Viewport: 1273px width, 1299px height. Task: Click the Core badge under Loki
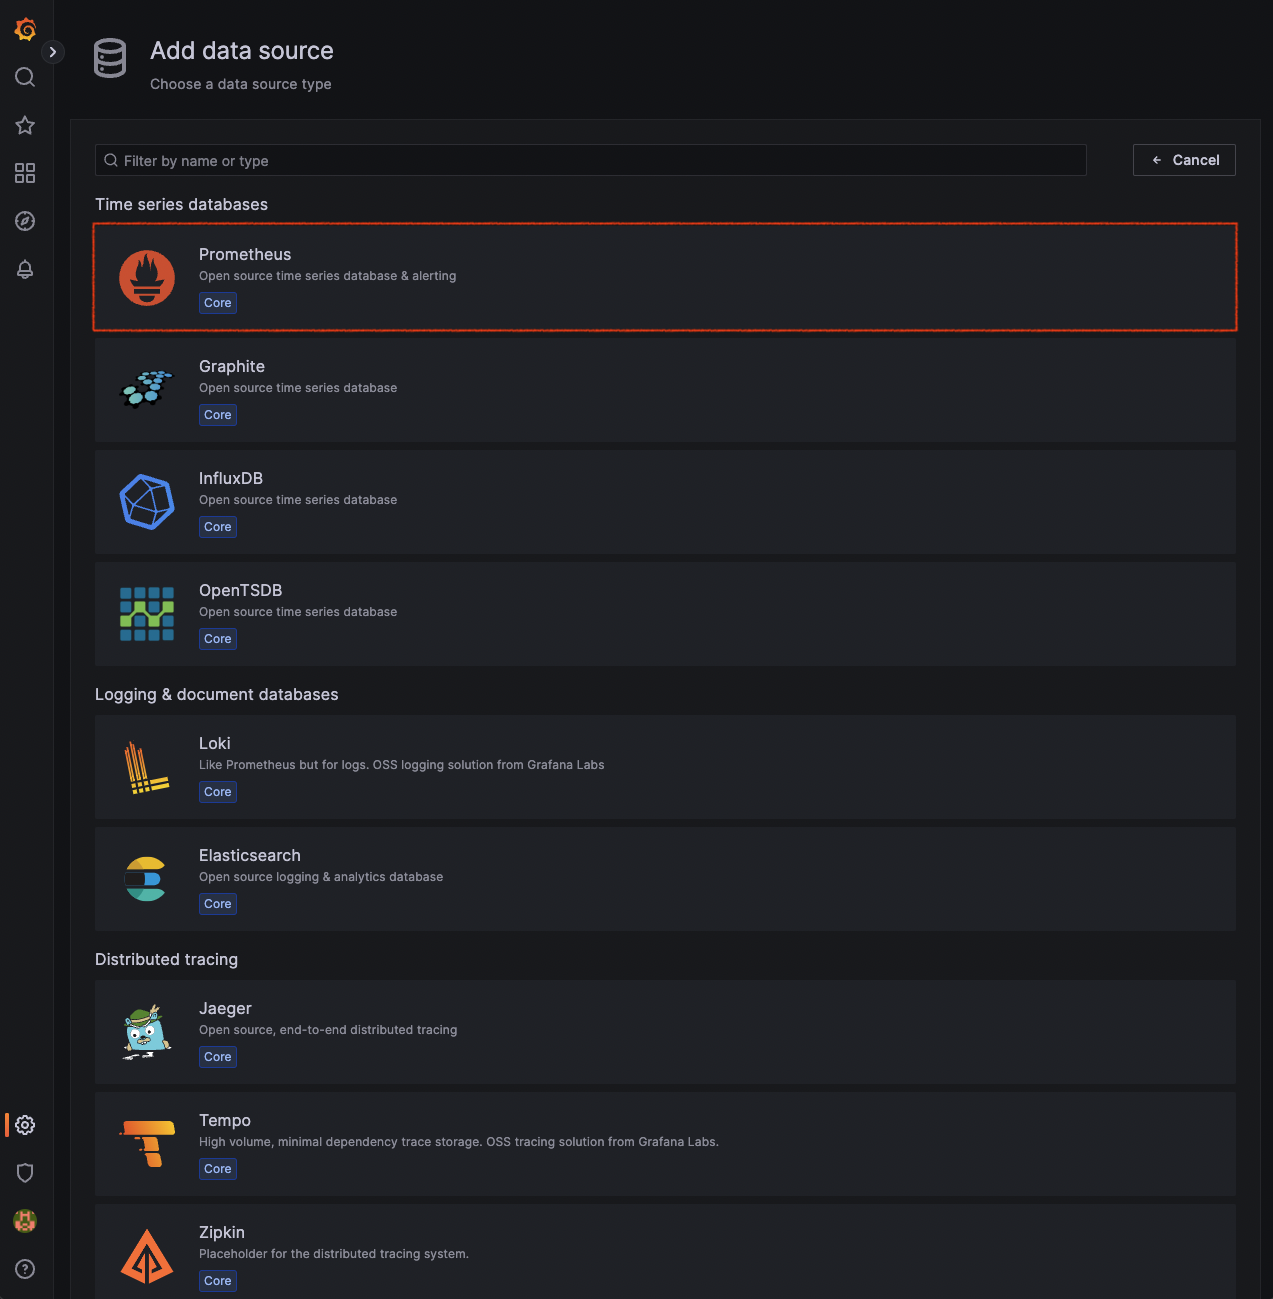[x=218, y=792]
